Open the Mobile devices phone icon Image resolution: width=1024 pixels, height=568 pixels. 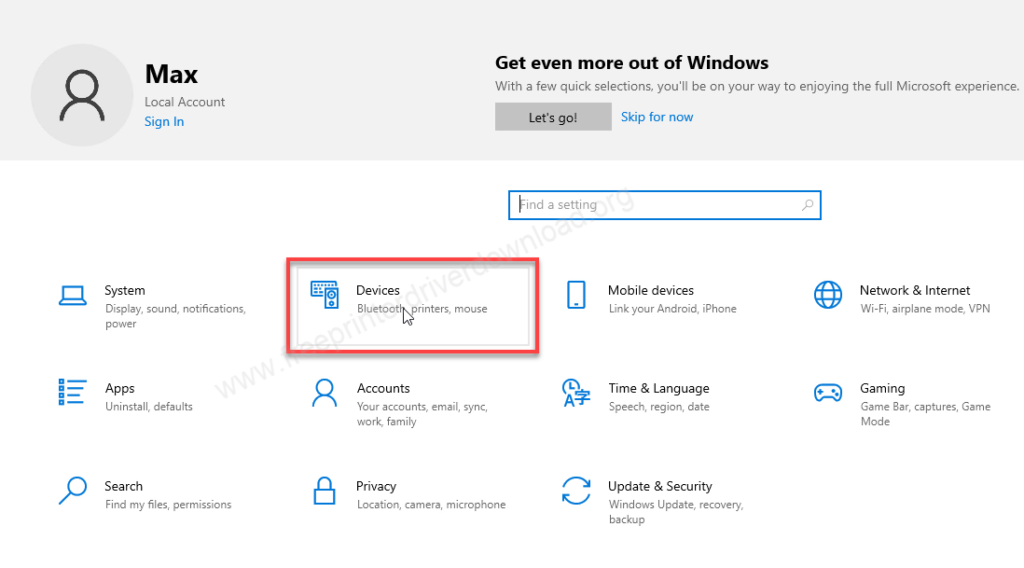pos(576,294)
